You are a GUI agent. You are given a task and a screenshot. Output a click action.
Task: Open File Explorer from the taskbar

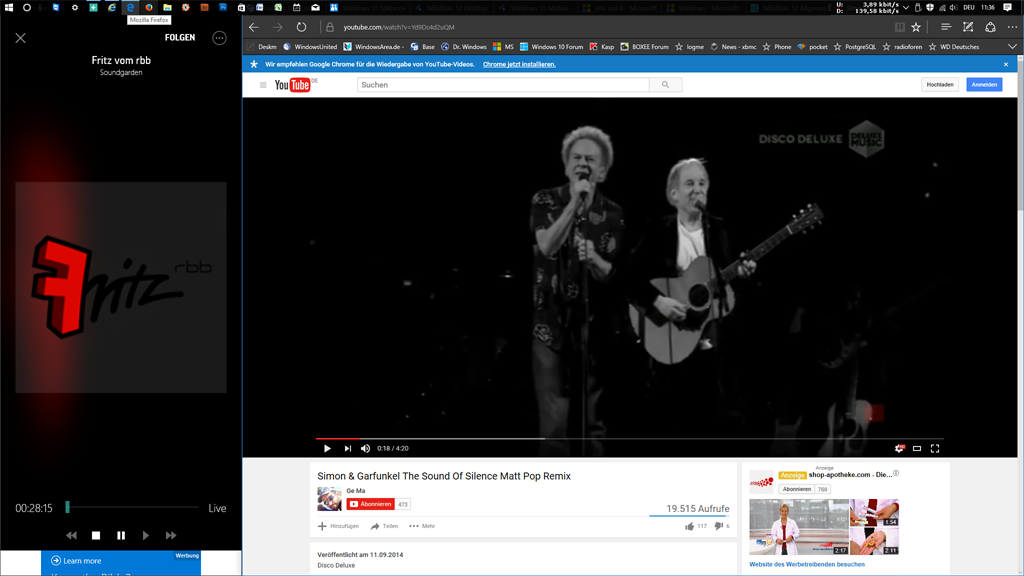click(167, 8)
